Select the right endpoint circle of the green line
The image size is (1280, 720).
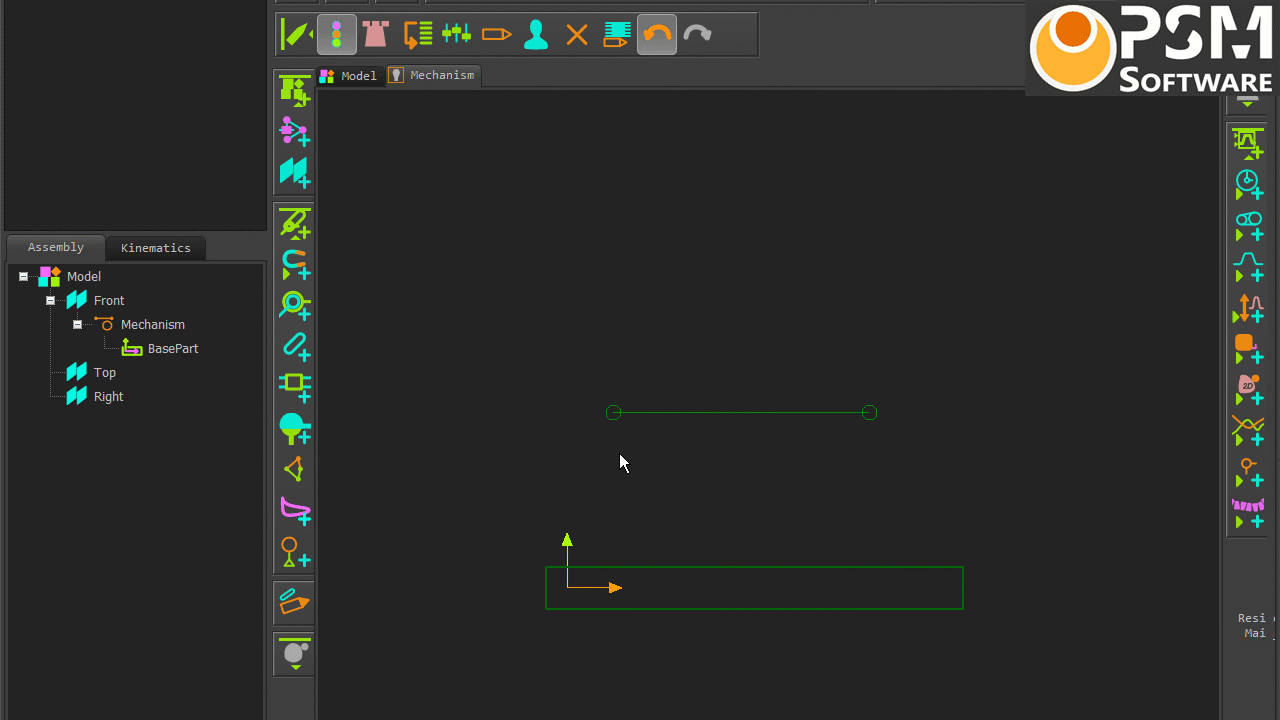[x=869, y=413]
